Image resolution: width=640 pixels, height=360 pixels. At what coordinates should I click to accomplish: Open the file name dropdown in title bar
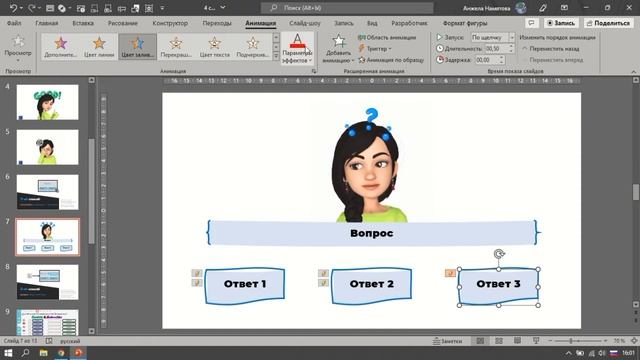(x=223, y=8)
